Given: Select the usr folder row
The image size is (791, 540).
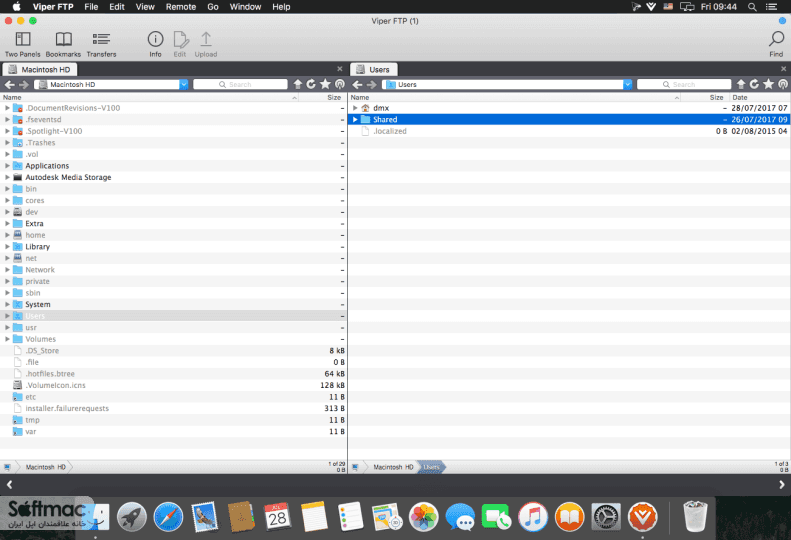Looking at the screenshot, I should pos(174,328).
